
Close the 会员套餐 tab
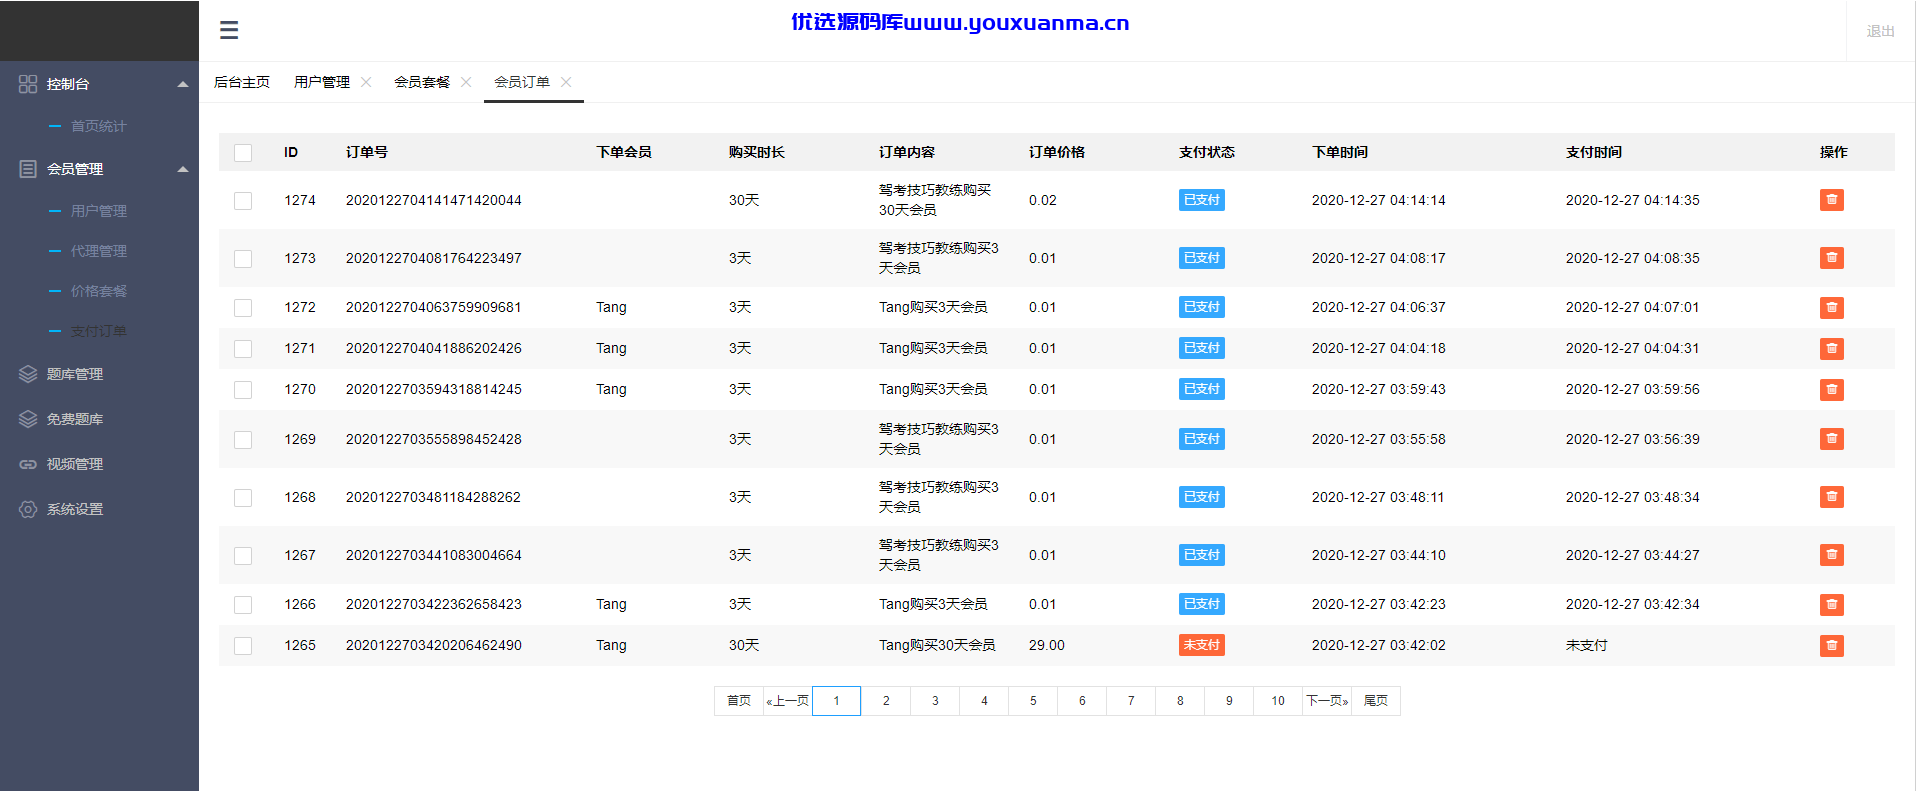coord(466,82)
